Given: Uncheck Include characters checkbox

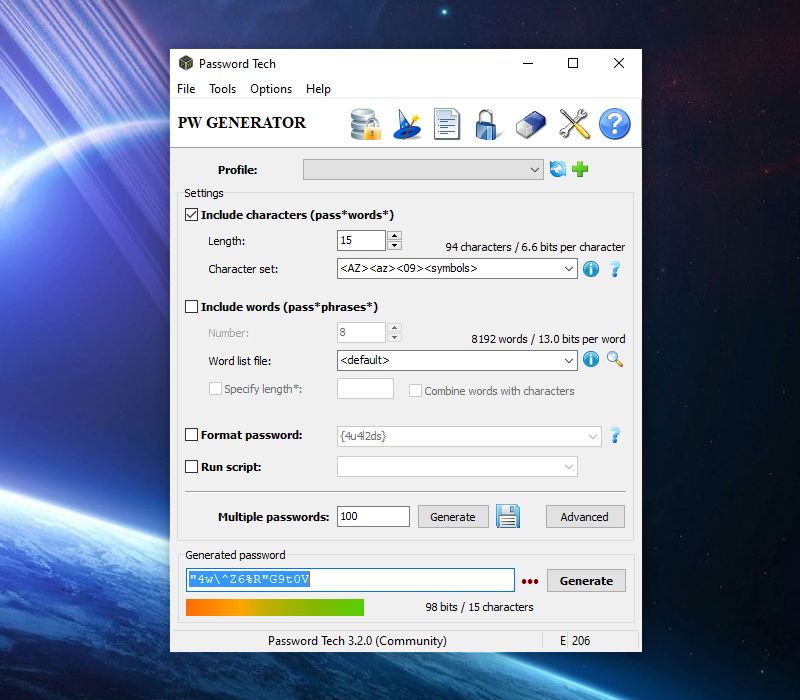Looking at the screenshot, I should click(191, 215).
